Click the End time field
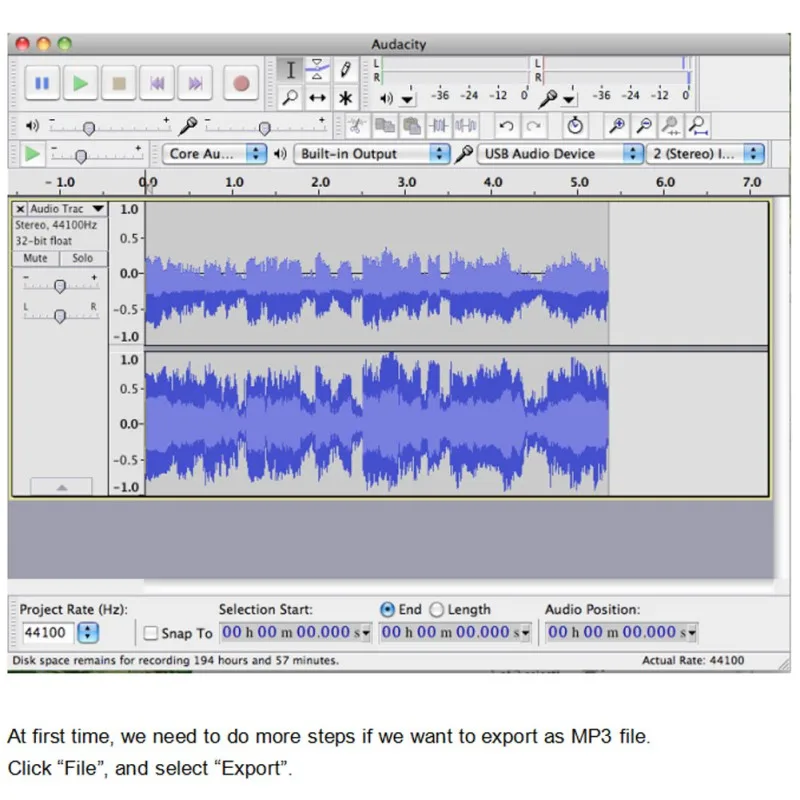 click(x=455, y=632)
